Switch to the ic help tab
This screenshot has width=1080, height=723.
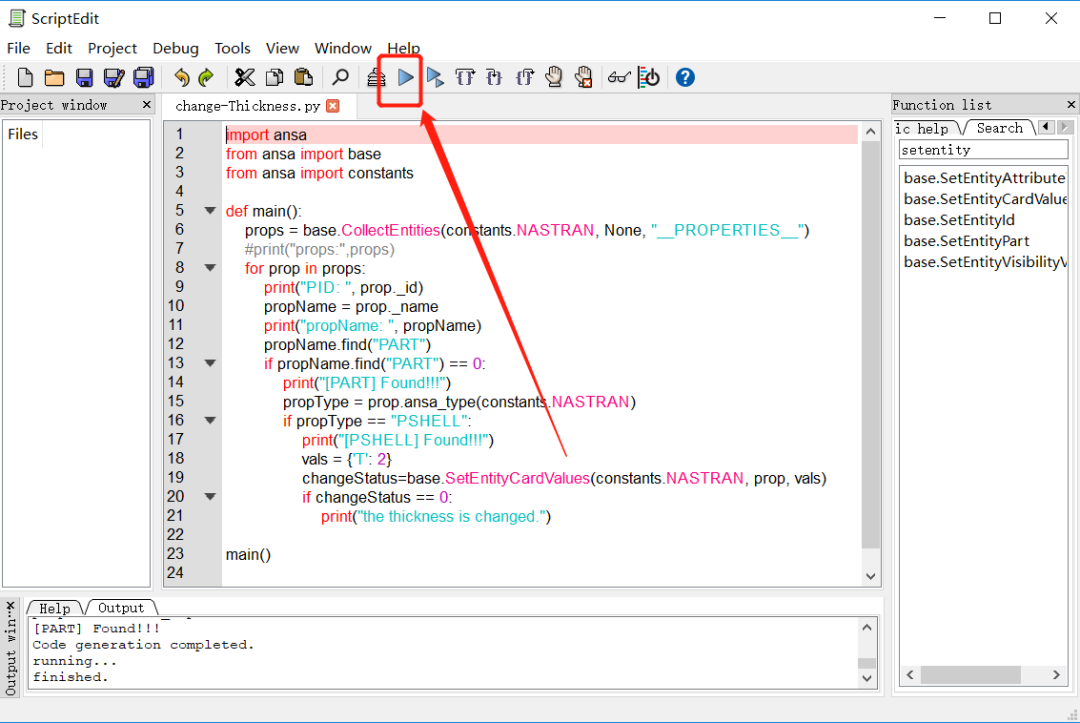(x=922, y=129)
